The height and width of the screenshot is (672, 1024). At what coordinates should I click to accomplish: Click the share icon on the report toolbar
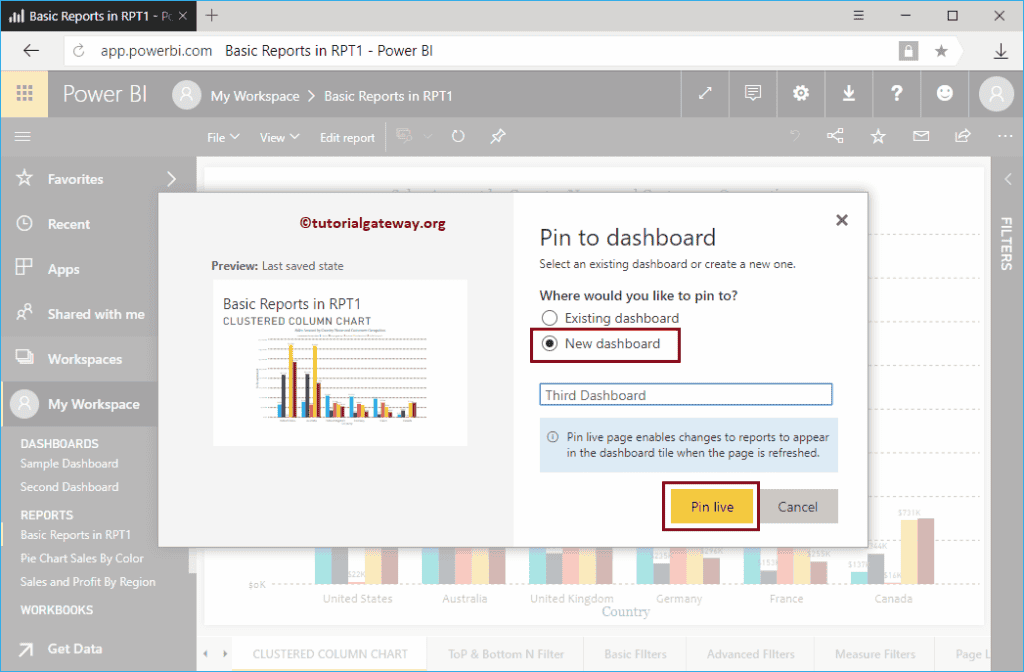(x=835, y=136)
